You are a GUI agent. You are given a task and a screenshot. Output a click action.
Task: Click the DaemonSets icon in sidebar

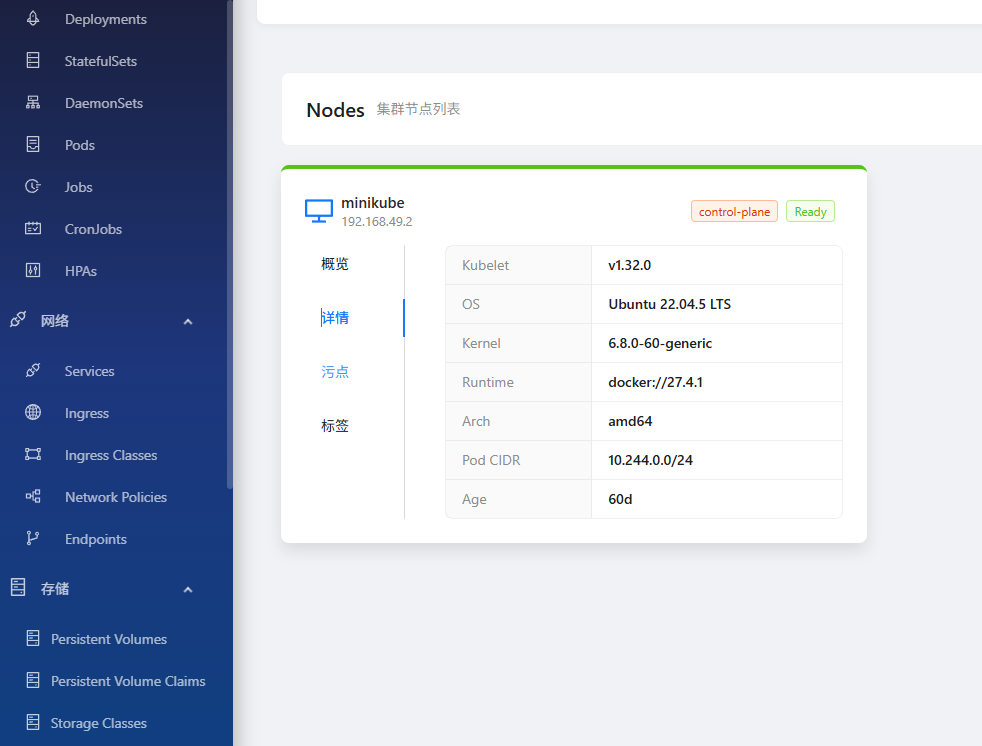click(x=33, y=102)
